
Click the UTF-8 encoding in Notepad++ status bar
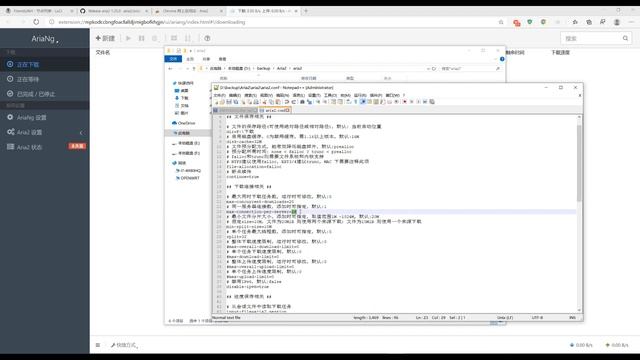537,318
